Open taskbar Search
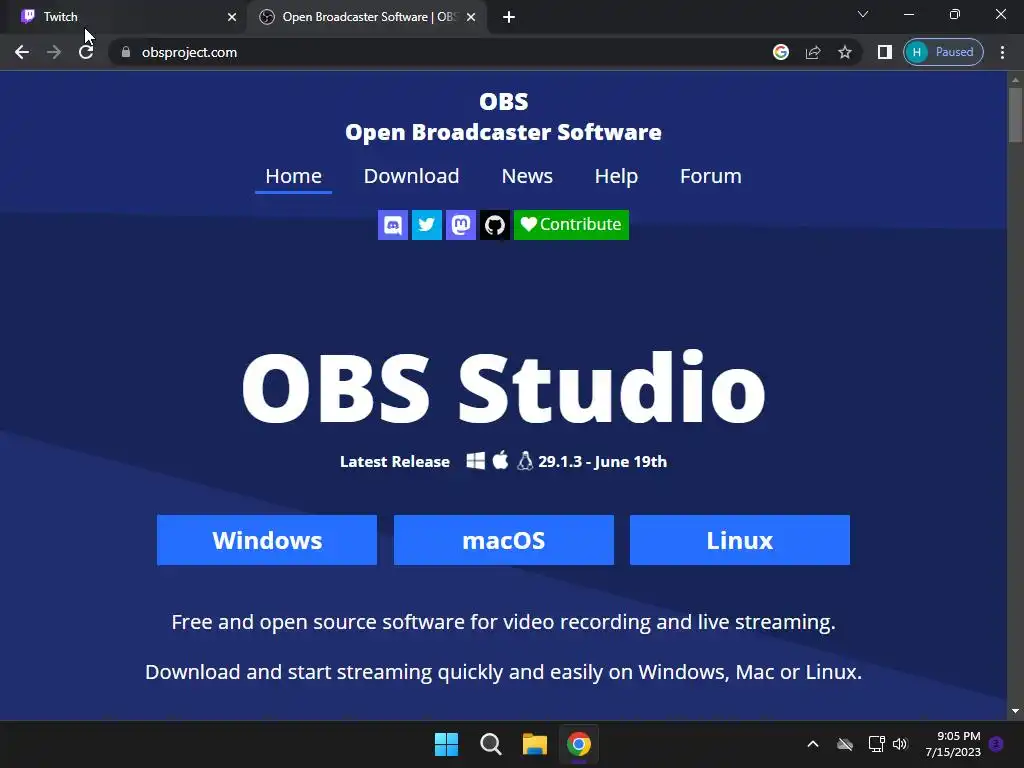Screen dimensions: 1024x768 click(490, 744)
